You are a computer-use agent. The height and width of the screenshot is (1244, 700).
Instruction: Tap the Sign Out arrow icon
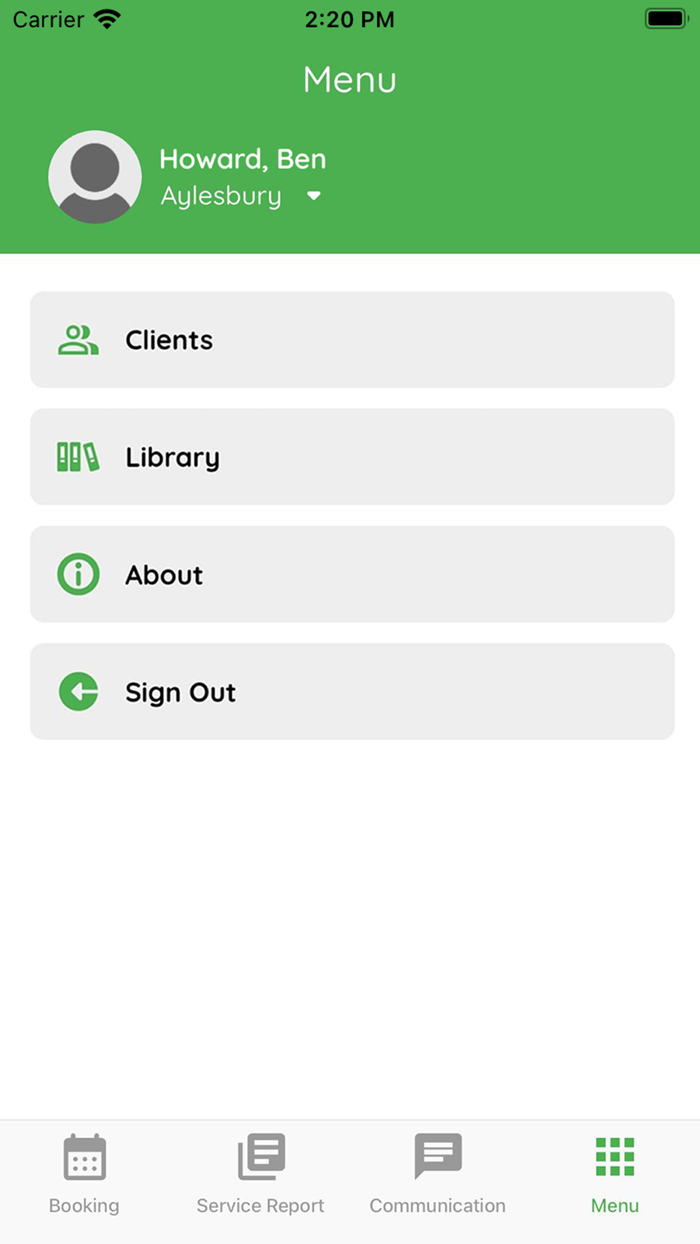(x=79, y=691)
